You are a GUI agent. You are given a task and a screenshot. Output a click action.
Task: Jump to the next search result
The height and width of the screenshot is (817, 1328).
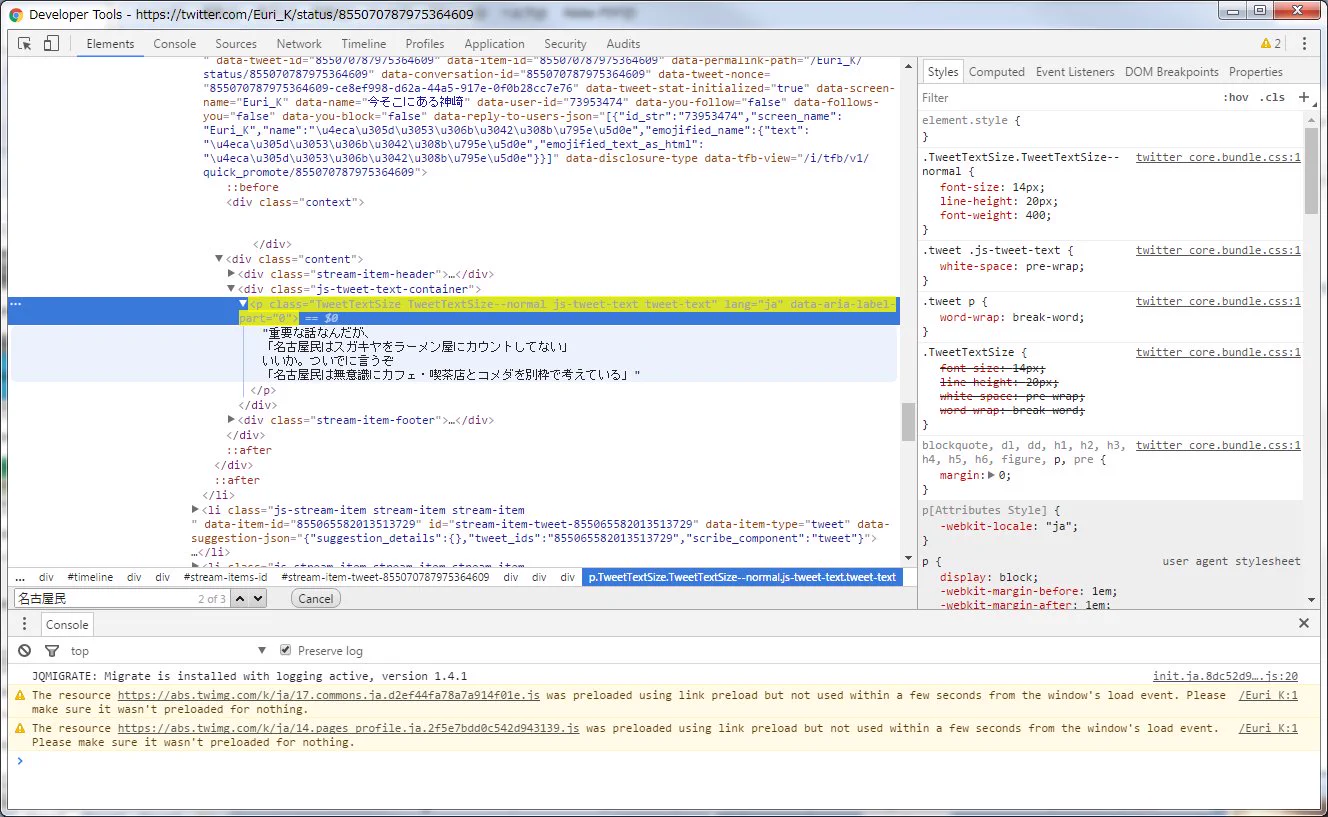[x=257, y=598]
